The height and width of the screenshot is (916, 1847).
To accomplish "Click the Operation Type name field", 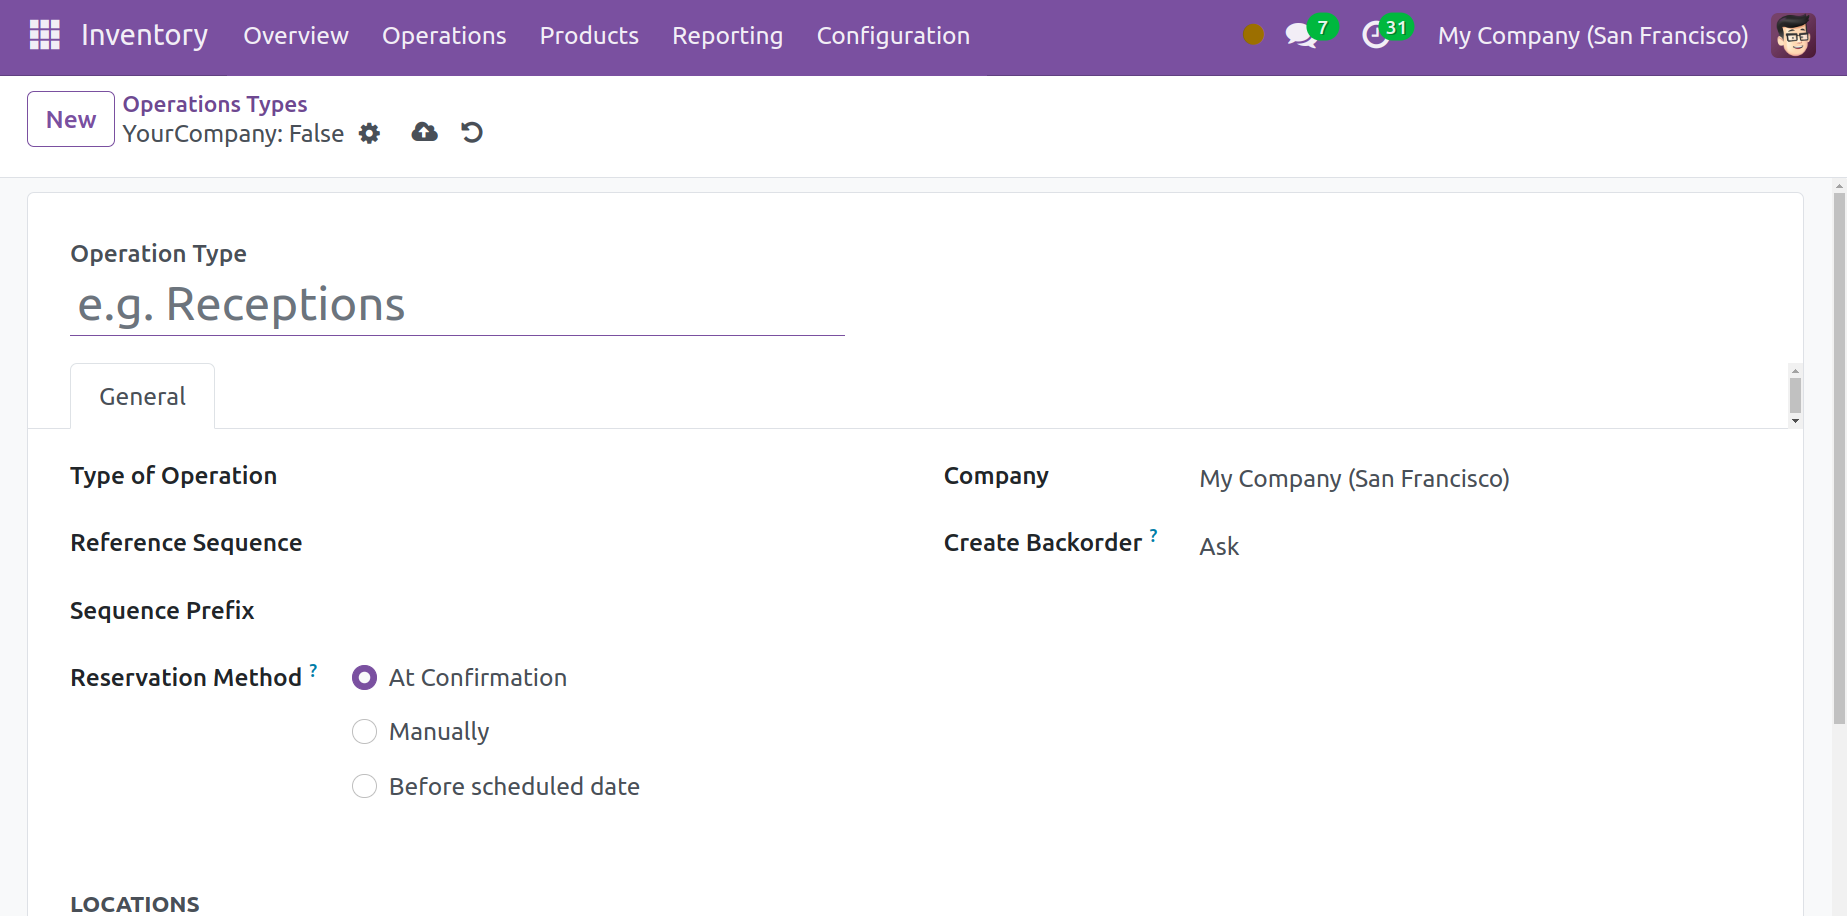I will [457, 305].
